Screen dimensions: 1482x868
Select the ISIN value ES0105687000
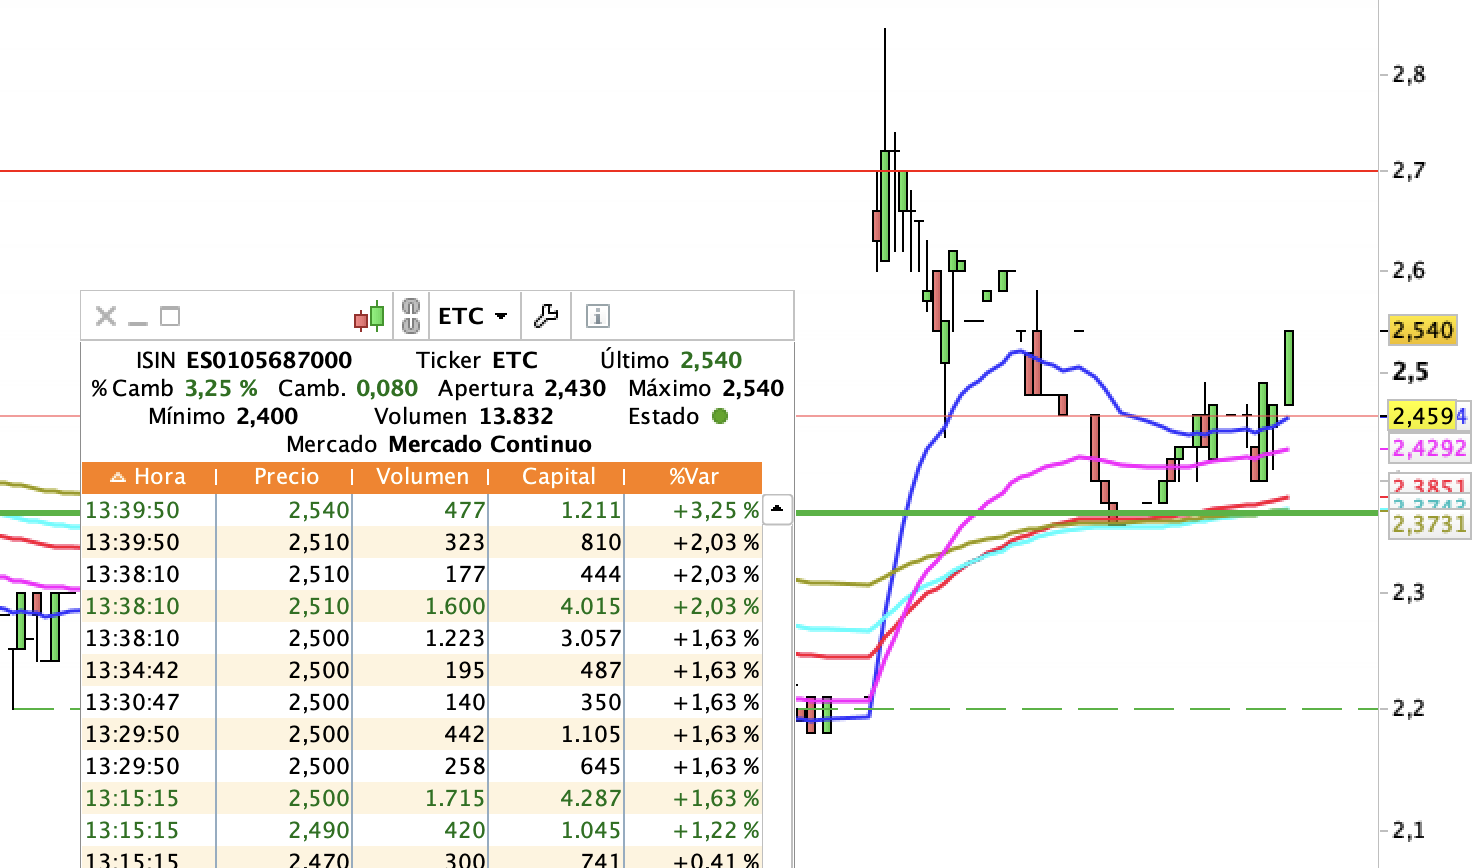click(269, 360)
